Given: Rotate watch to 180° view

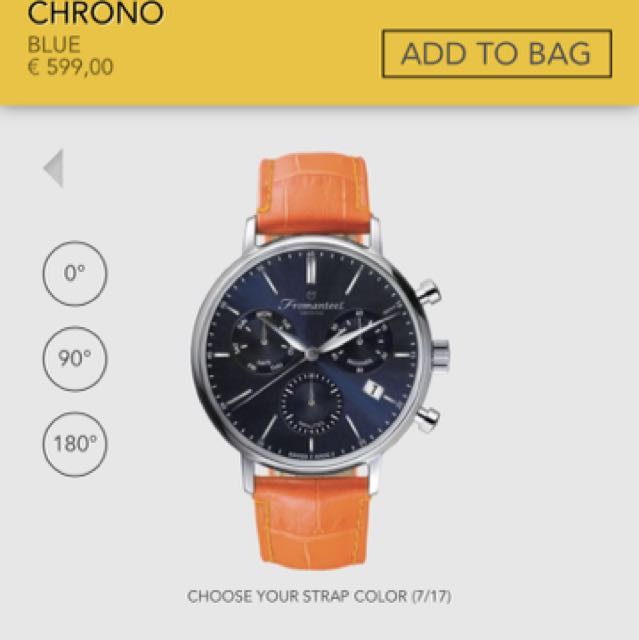Looking at the screenshot, I should 75,444.
